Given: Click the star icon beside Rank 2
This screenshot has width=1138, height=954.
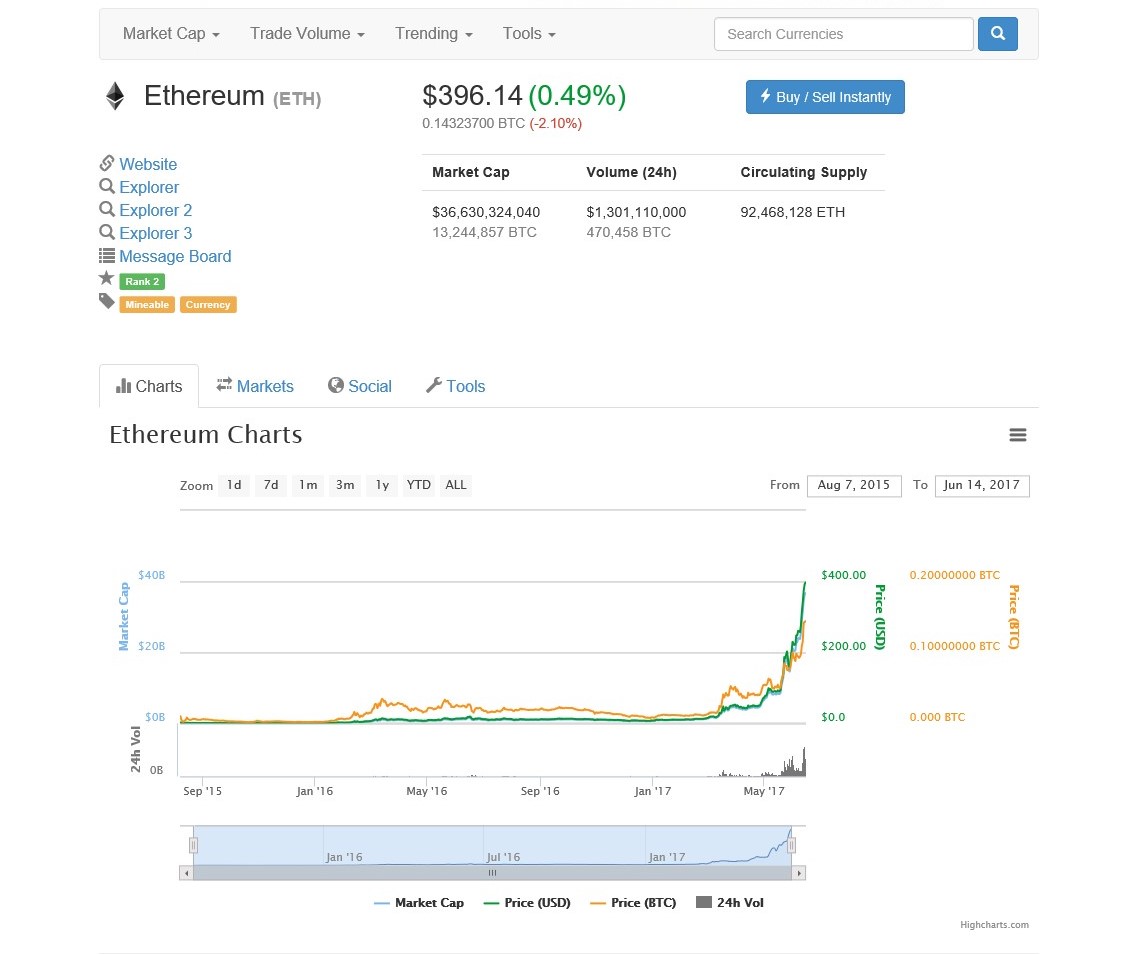Looking at the screenshot, I should (x=106, y=279).
